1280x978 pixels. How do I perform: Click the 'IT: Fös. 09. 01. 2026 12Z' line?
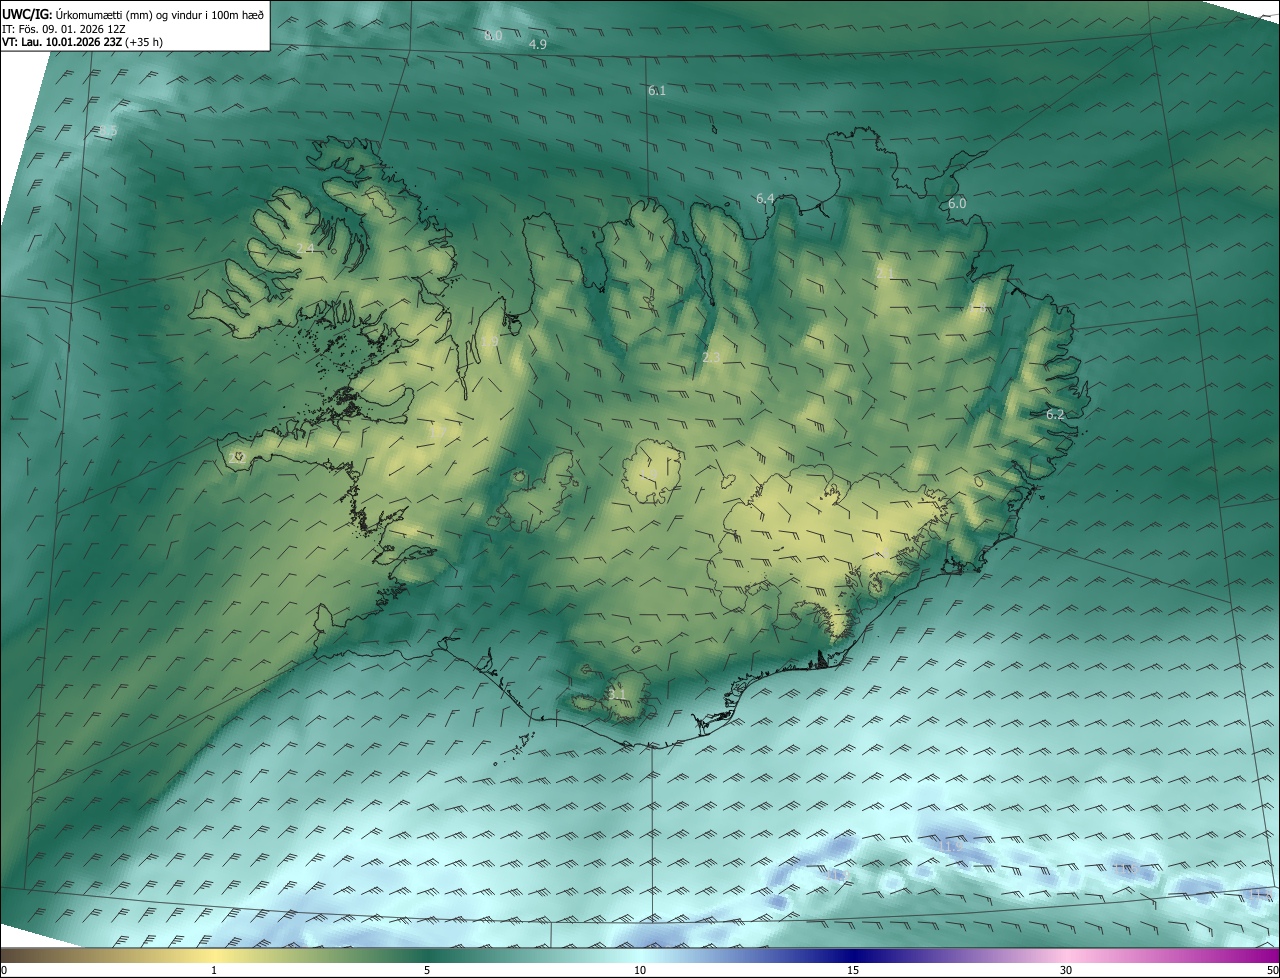tap(63, 29)
